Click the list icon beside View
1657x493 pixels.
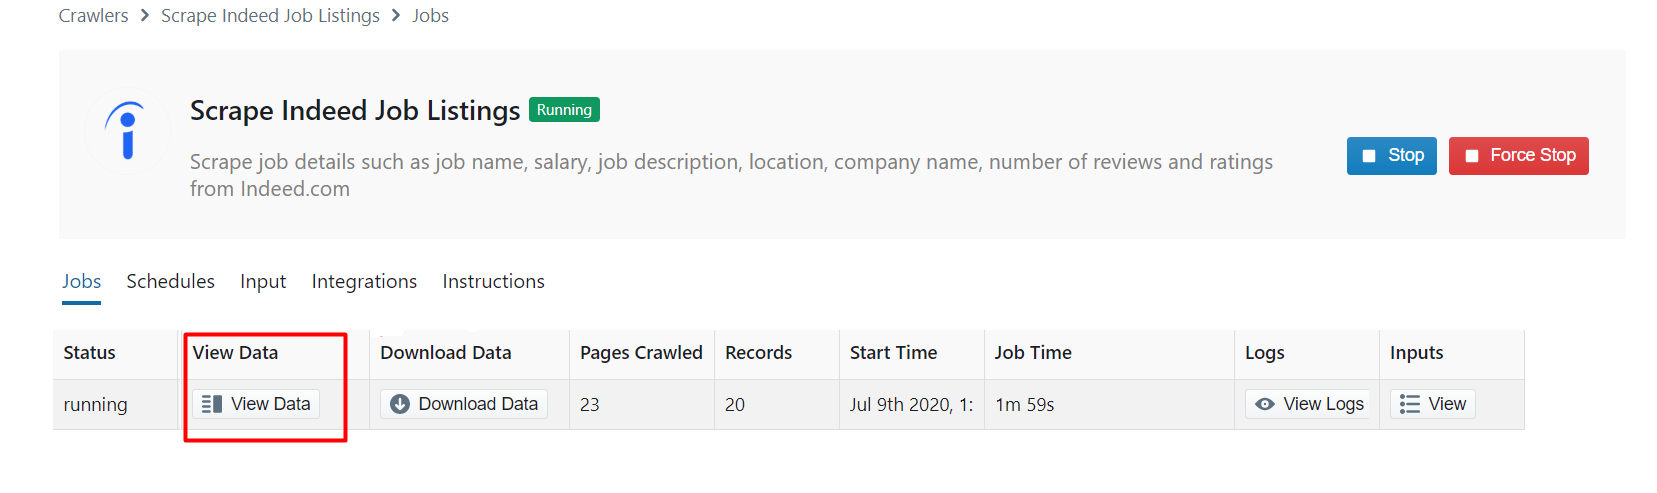1410,404
